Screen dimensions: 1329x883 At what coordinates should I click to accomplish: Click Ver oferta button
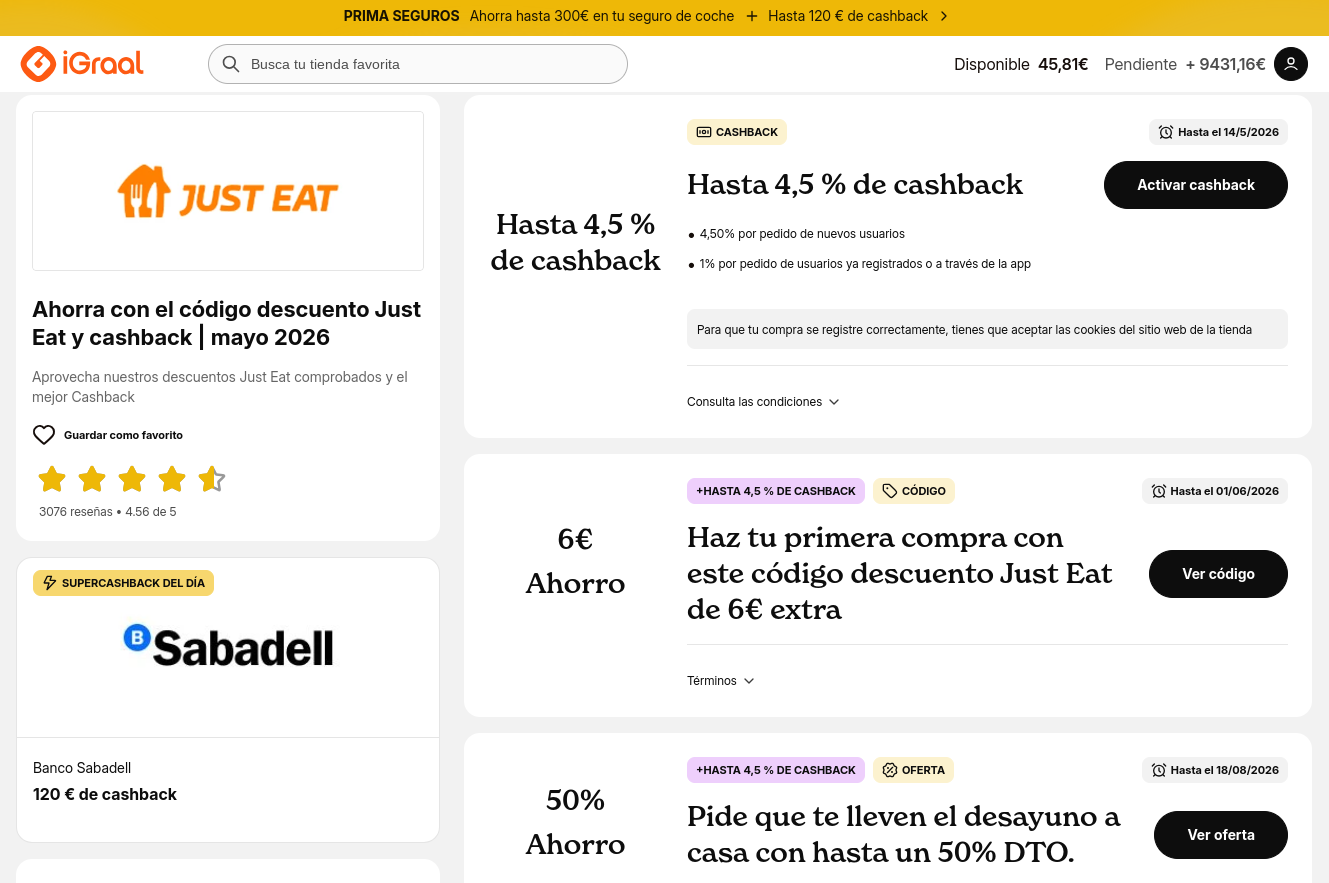[x=1221, y=835]
